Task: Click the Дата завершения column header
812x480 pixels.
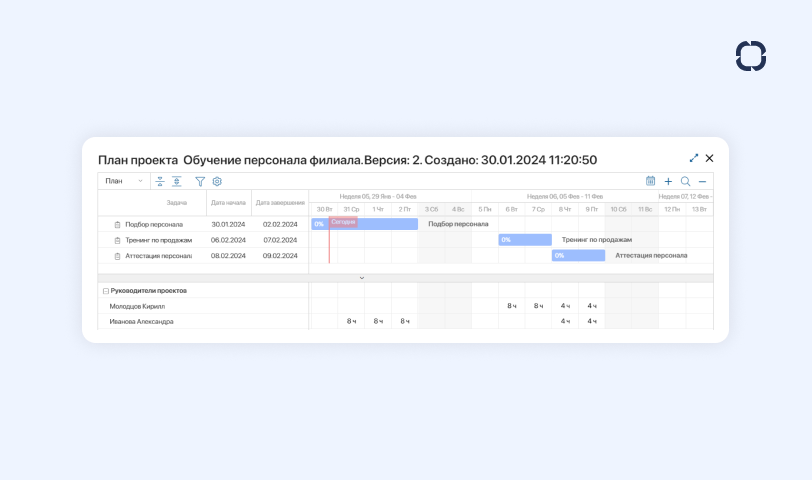Action: tap(280, 203)
